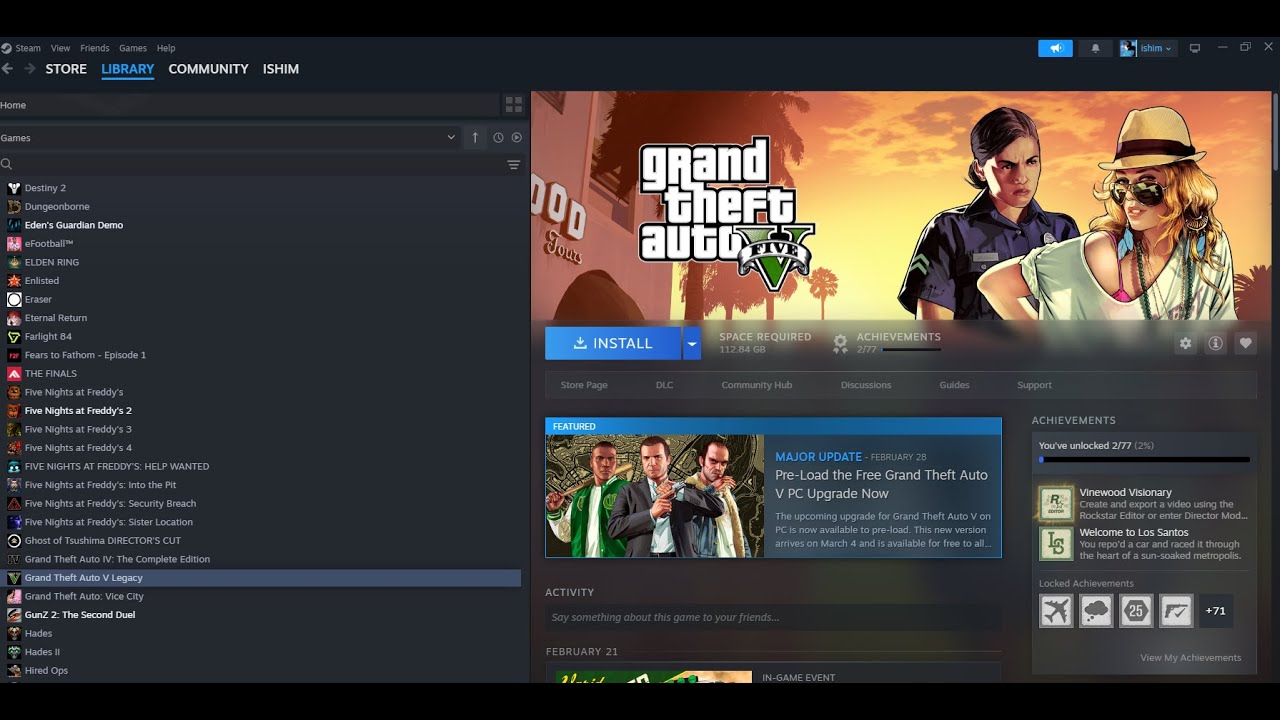Click the ready-to-play filter icon
Image resolution: width=1280 pixels, height=720 pixels.
point(517,137)
